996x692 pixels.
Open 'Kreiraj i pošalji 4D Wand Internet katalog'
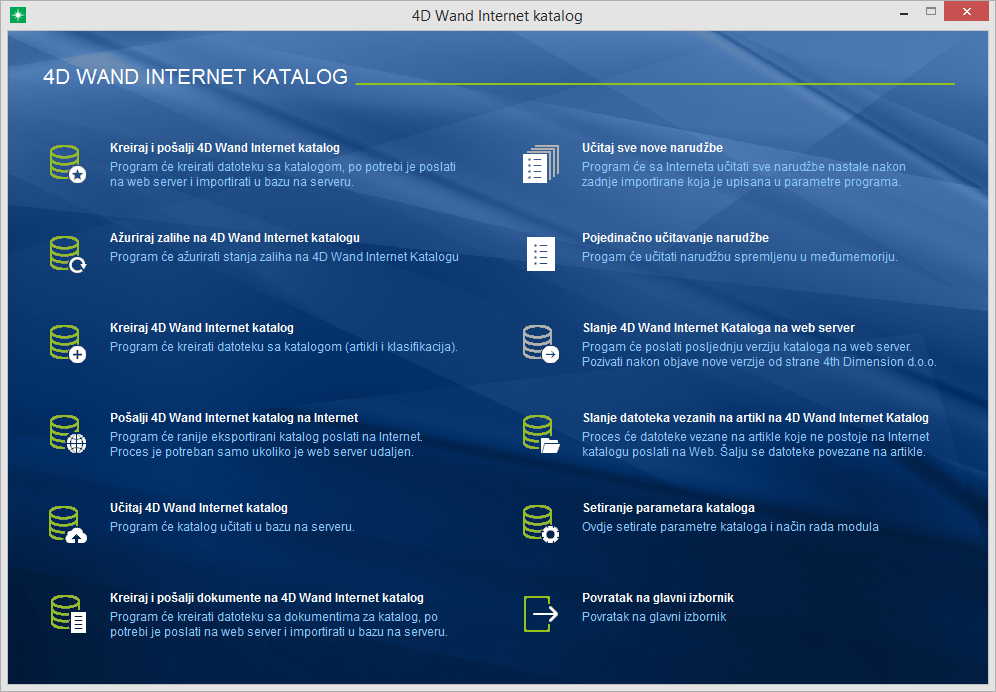(x=225, y=148)
